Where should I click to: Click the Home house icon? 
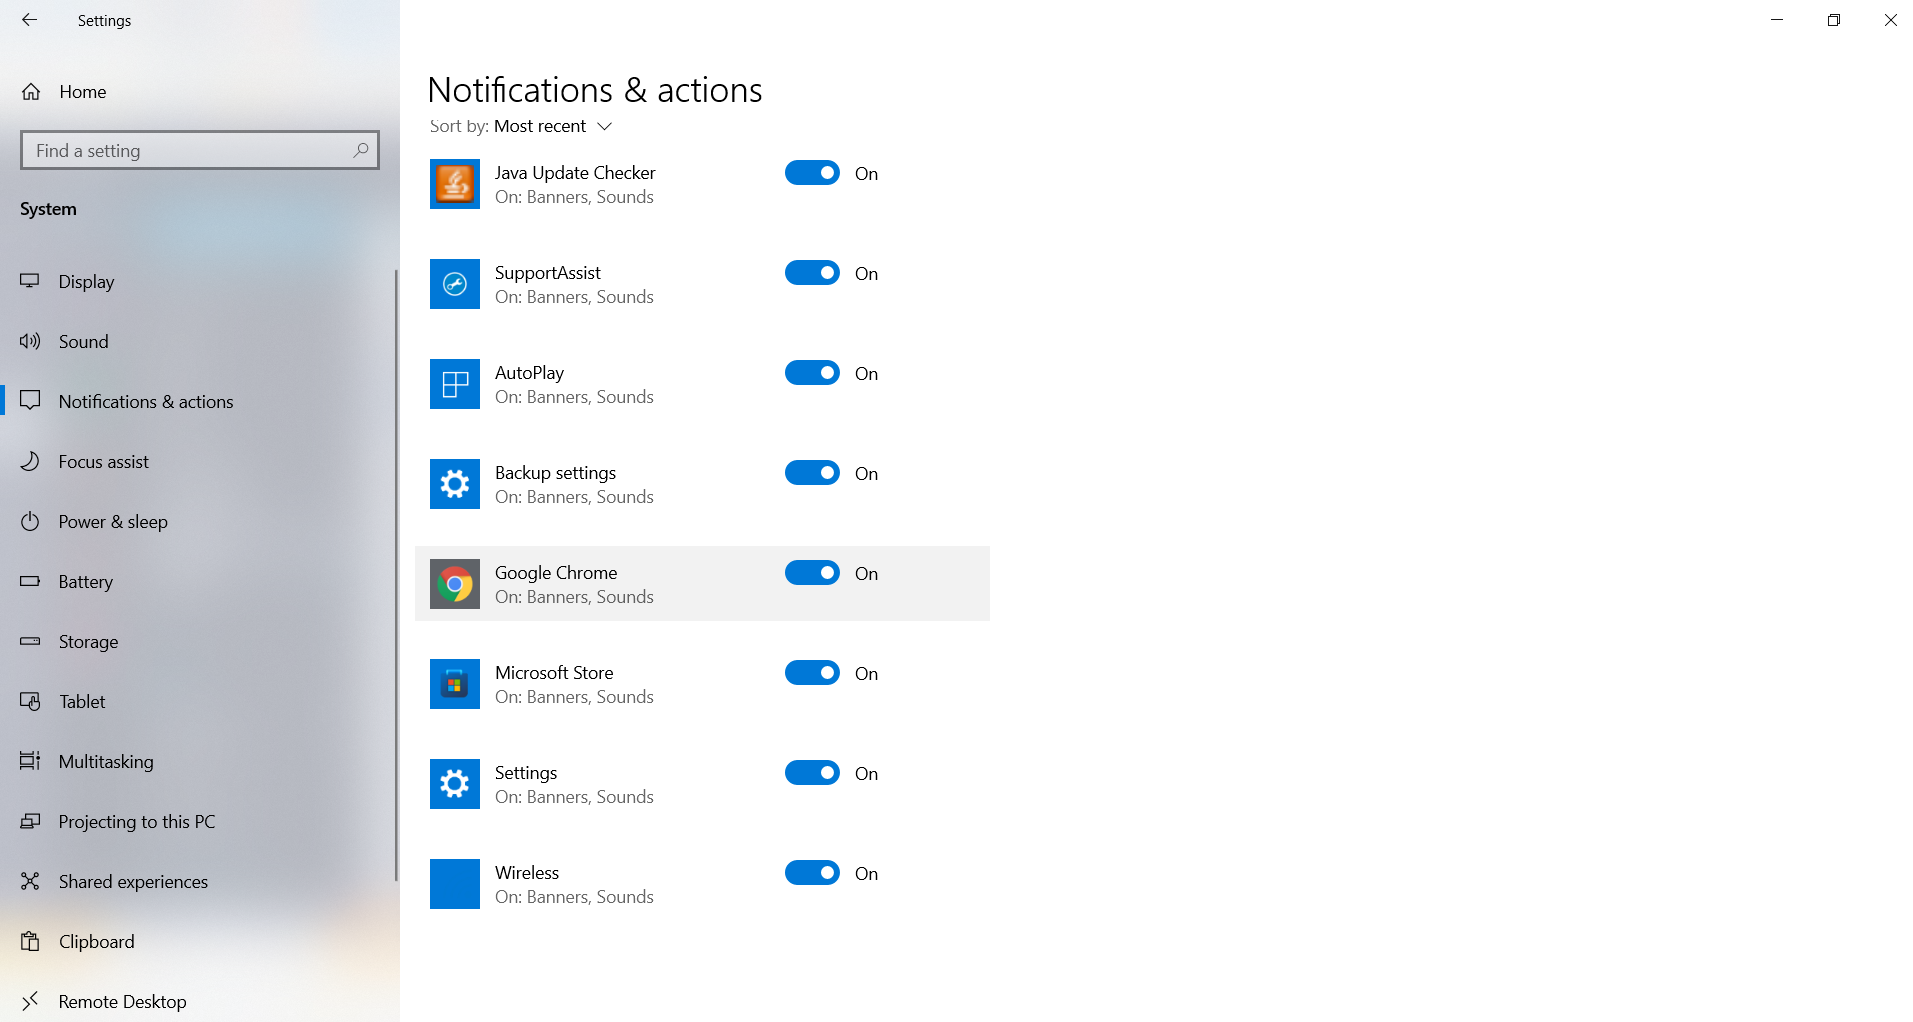(31, 92)
